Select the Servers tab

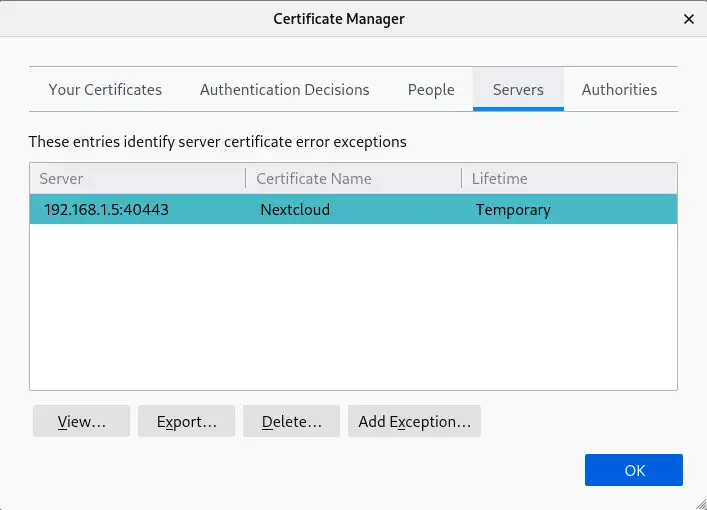pos(518,90)
